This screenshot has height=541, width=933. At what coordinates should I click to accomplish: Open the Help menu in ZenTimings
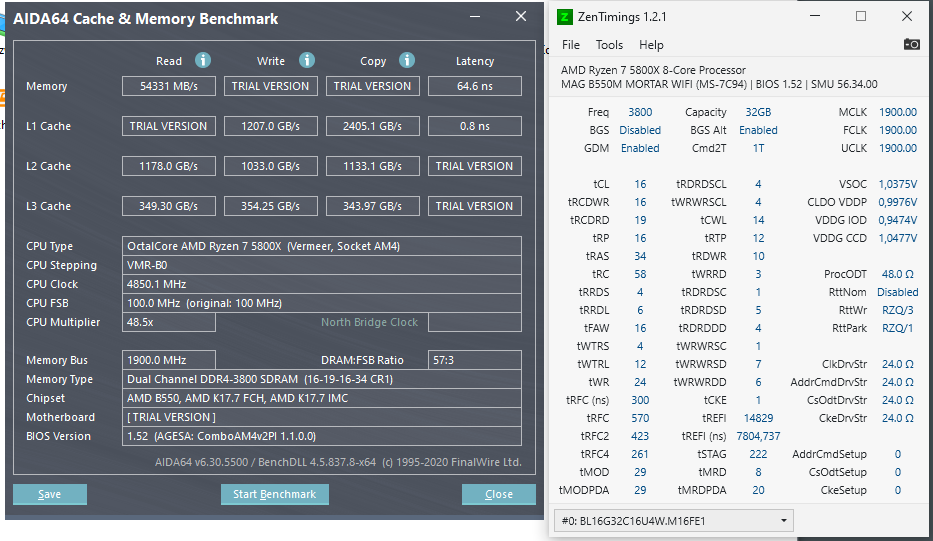(651, 45)
